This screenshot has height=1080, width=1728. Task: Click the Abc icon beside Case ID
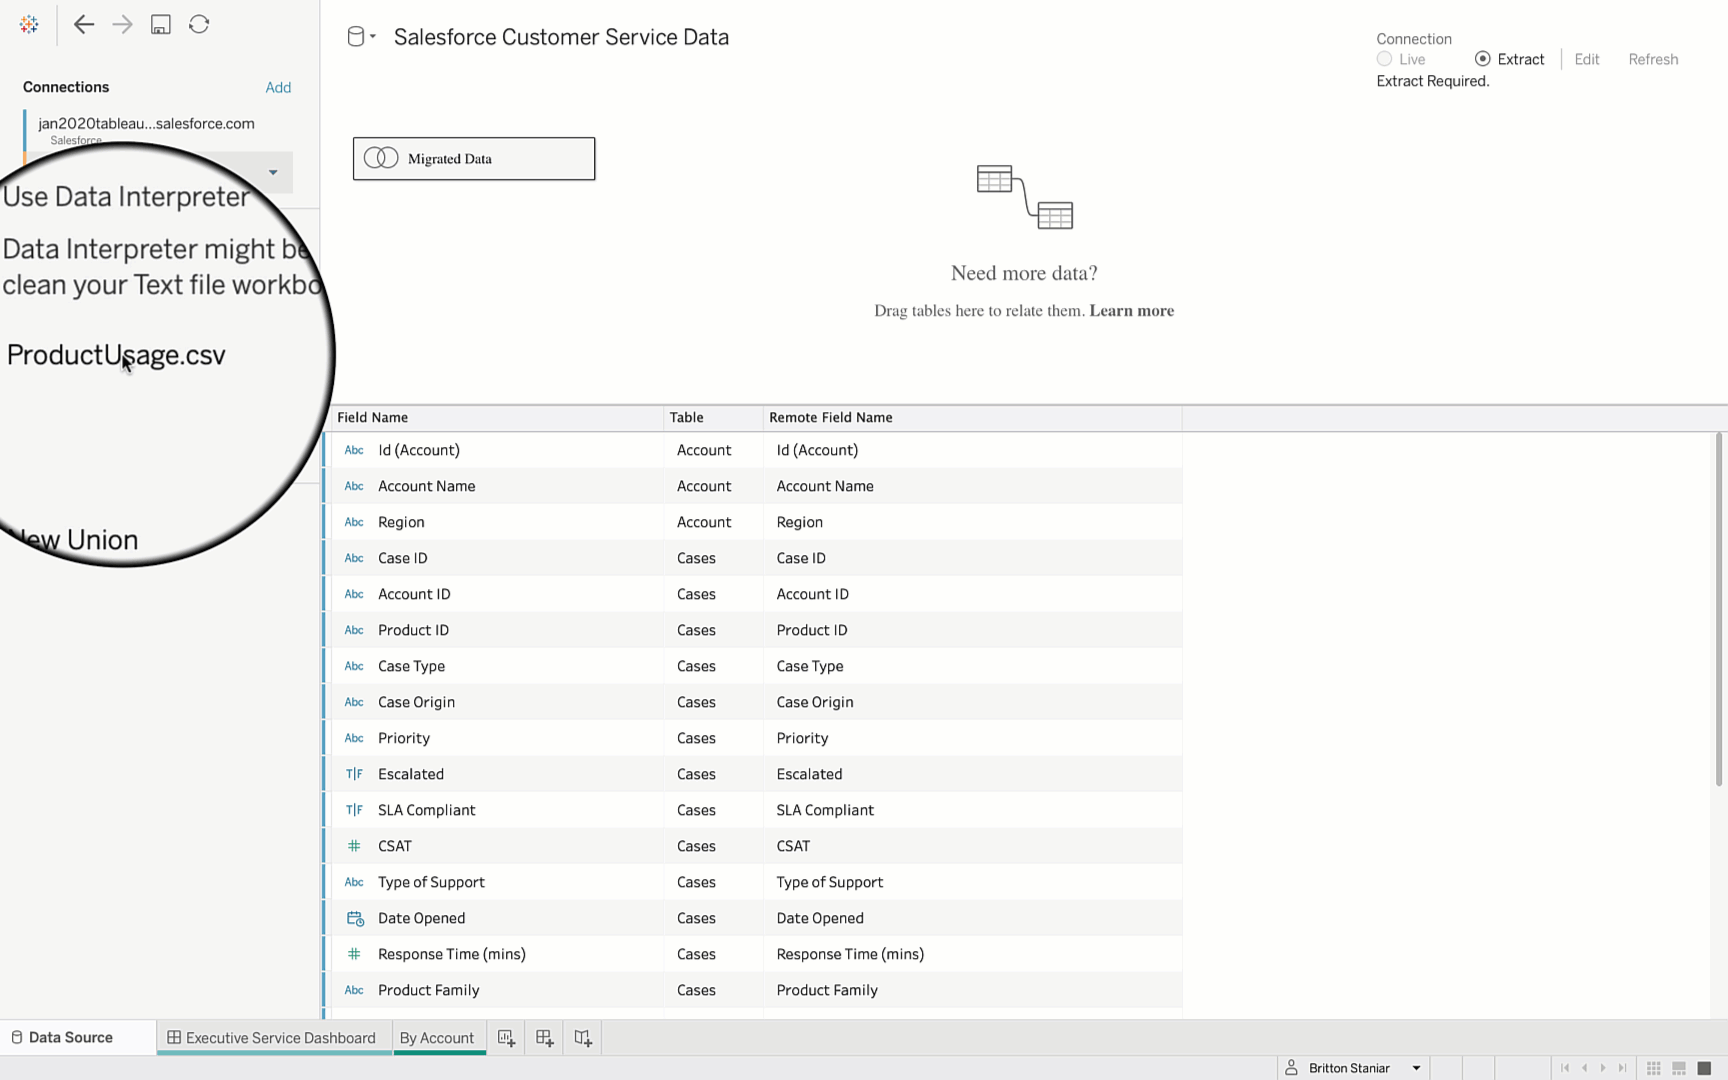point(354,558)
